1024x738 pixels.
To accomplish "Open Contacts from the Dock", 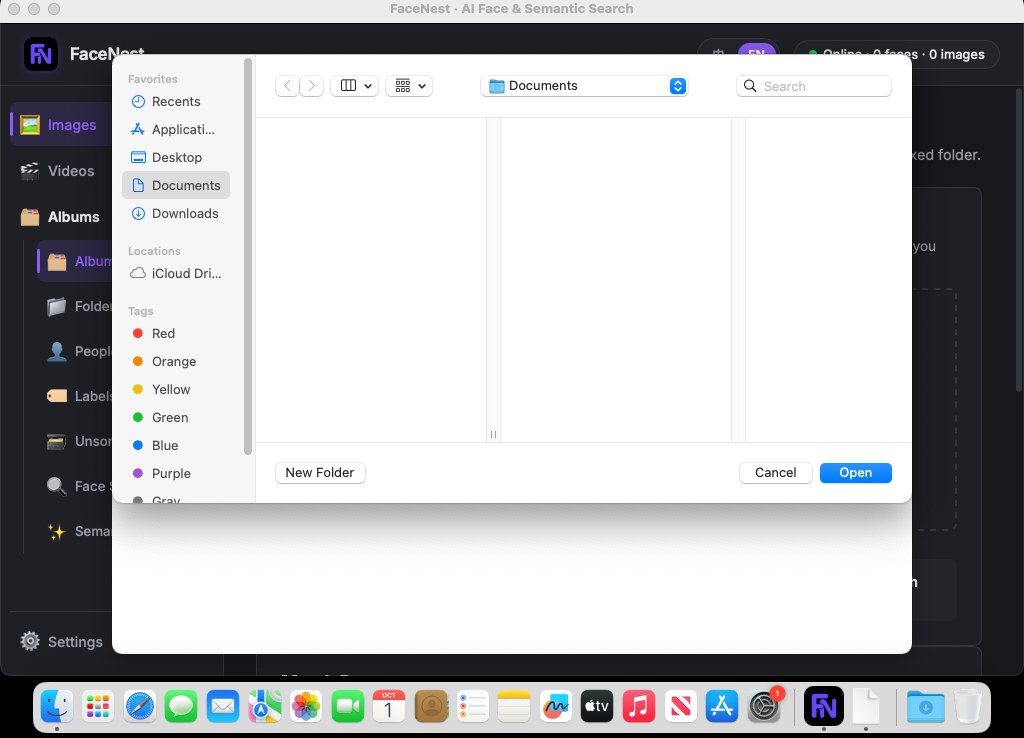I will tap(431, 706).
